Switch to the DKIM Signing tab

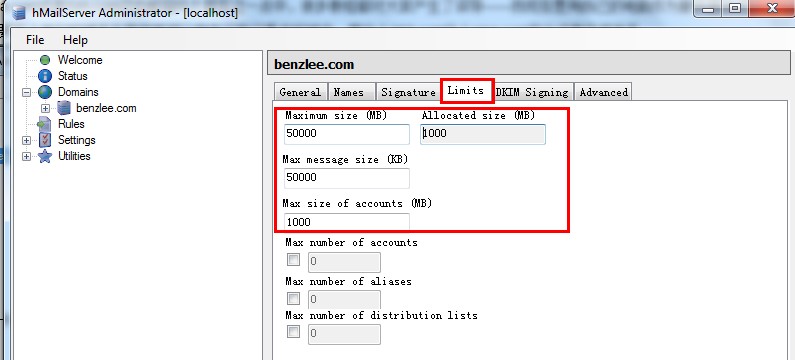pyautogui.click(x=533, y=92)
